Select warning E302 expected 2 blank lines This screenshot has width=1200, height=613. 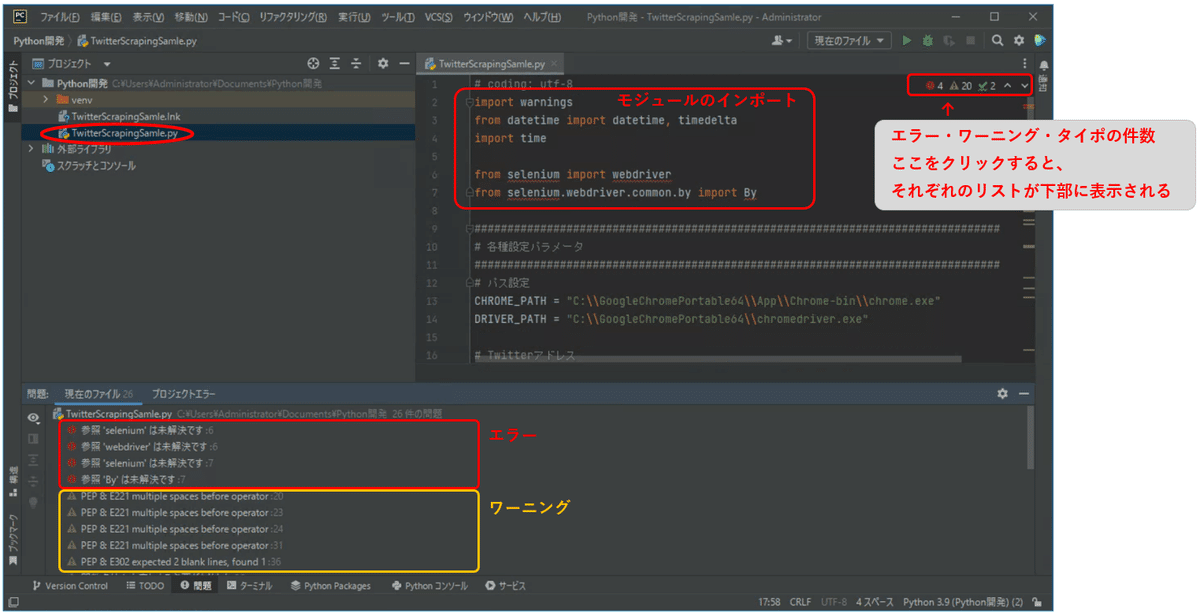click(x=176, y=562)
